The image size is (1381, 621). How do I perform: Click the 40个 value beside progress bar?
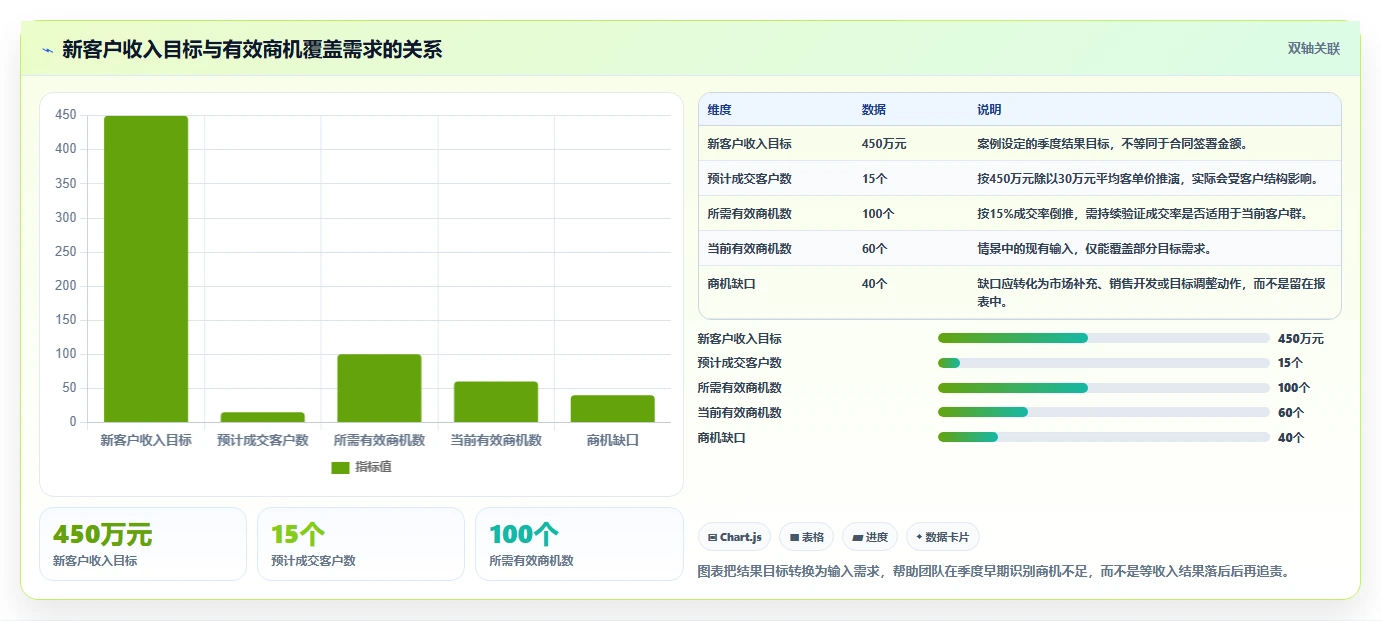coord(1291,438)
